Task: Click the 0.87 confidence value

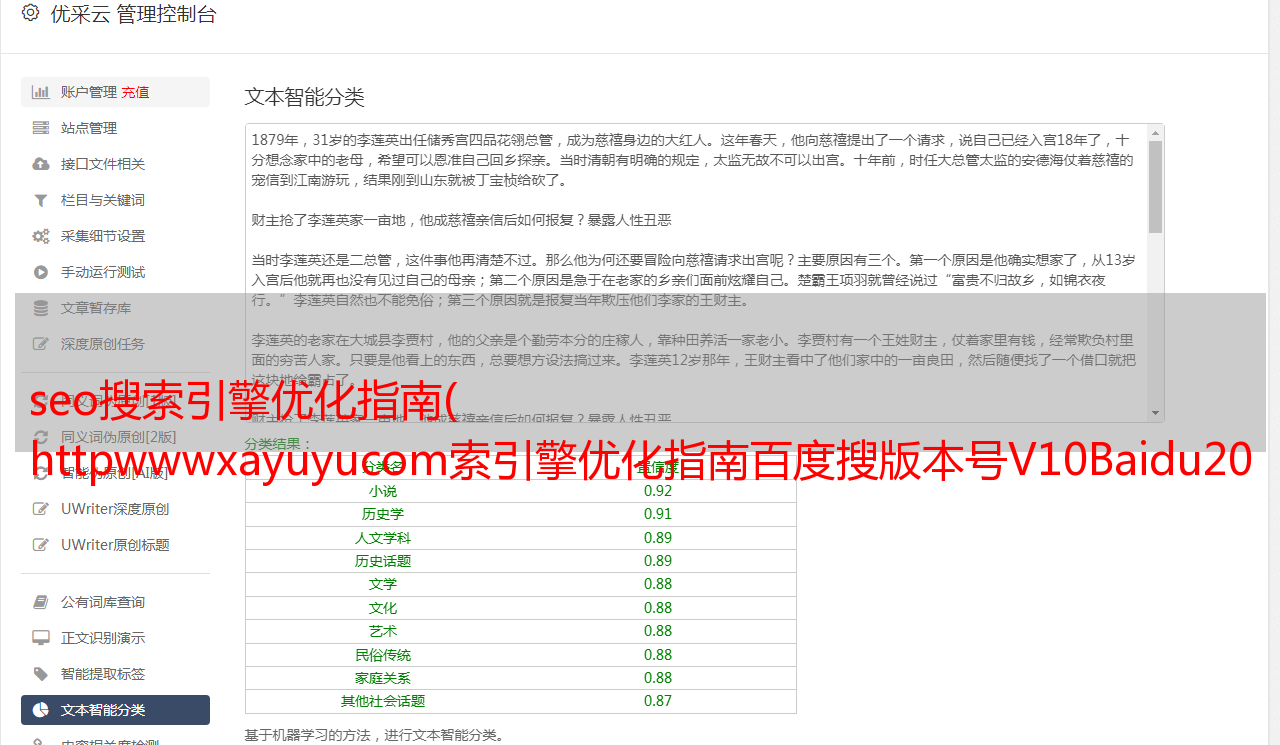Action: pyautogui.click(x=658, y=701)
